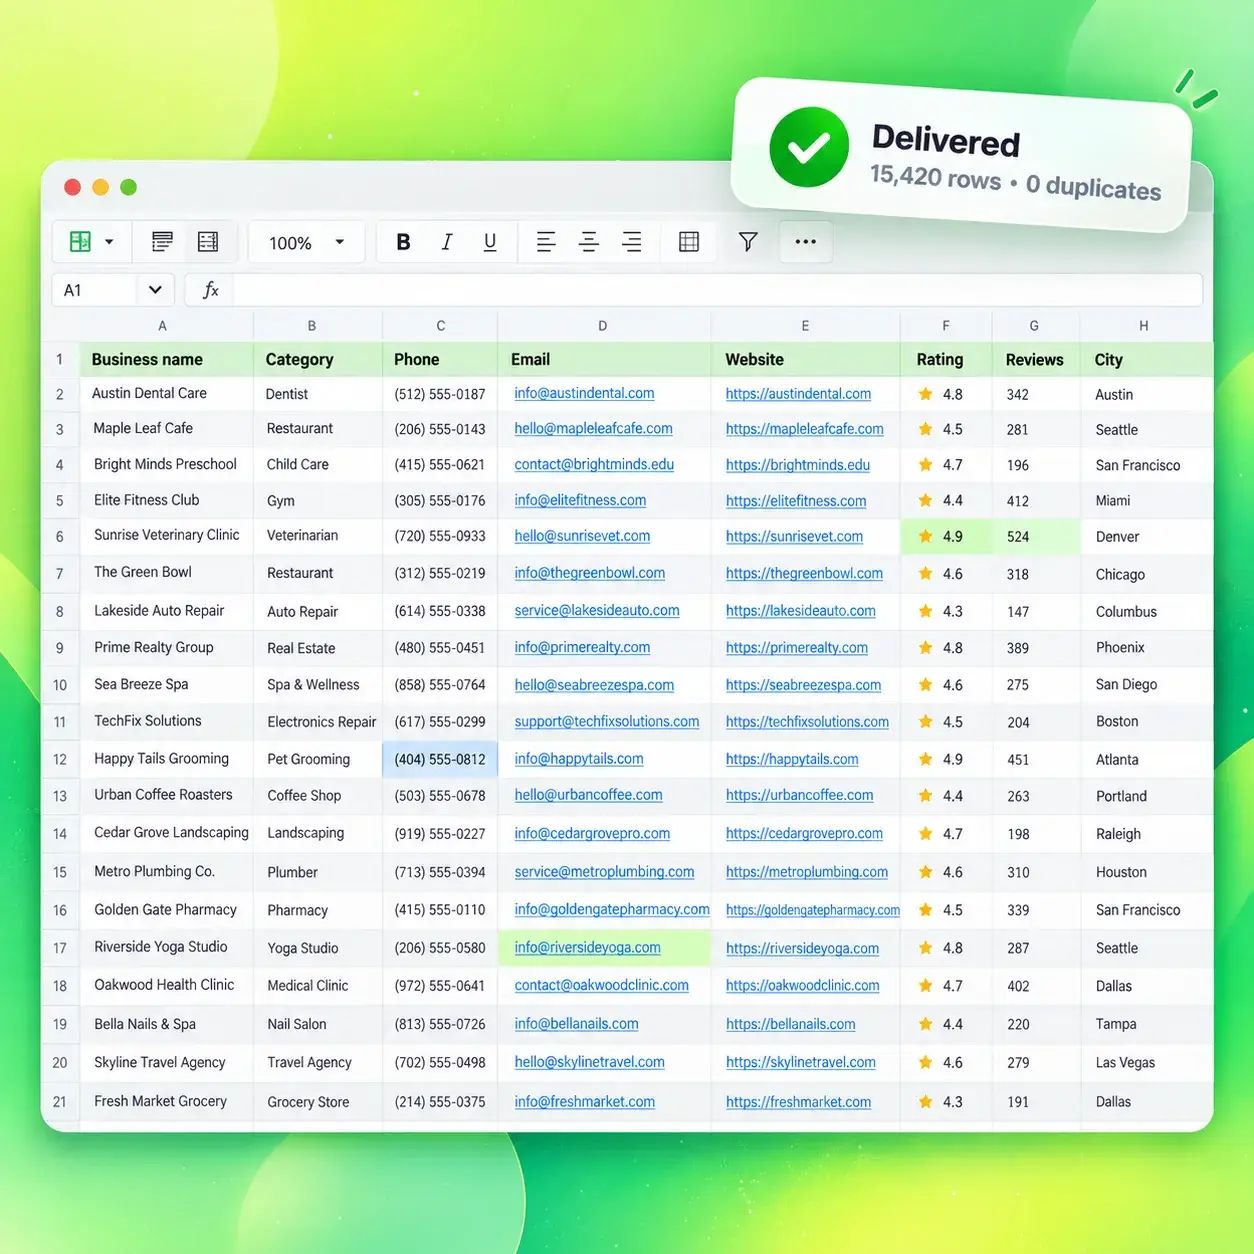
Task: Open the dropdown arrow beside the grid icon
Action: point(109,242)
